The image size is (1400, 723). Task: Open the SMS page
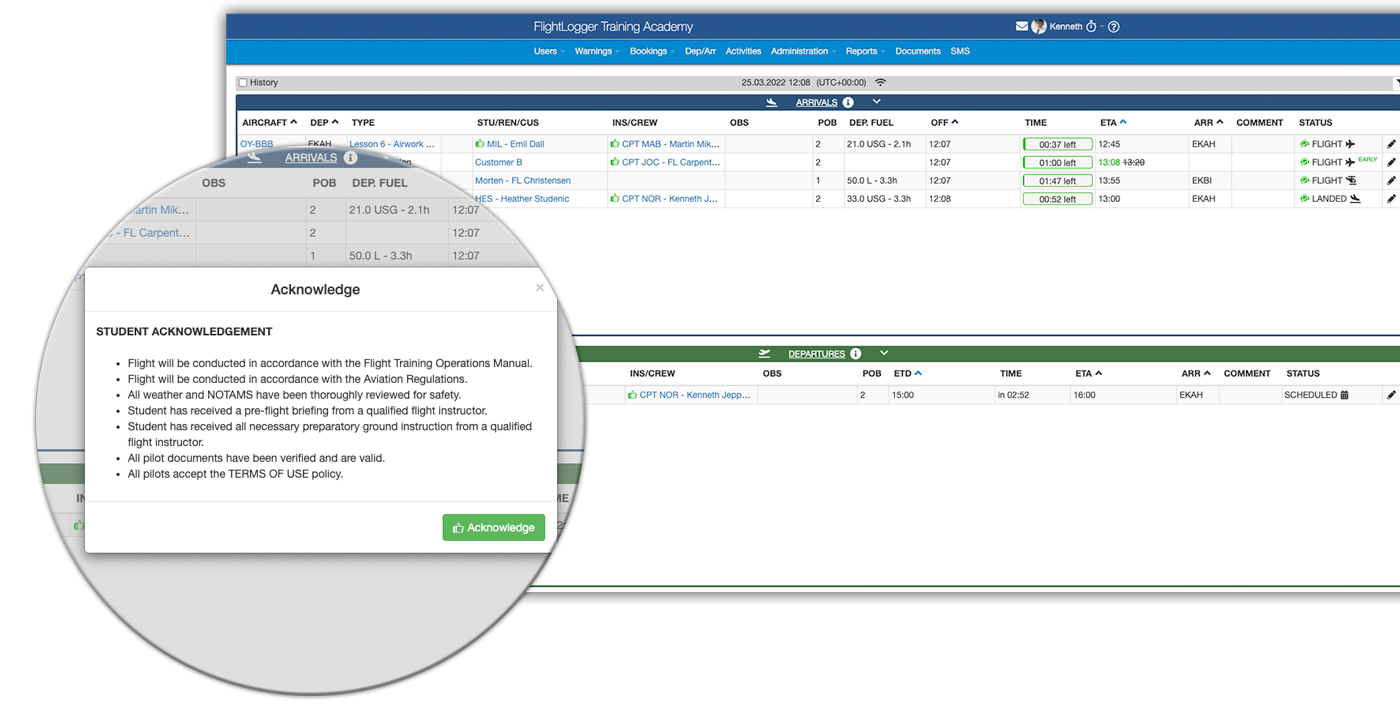coord(960,51)
